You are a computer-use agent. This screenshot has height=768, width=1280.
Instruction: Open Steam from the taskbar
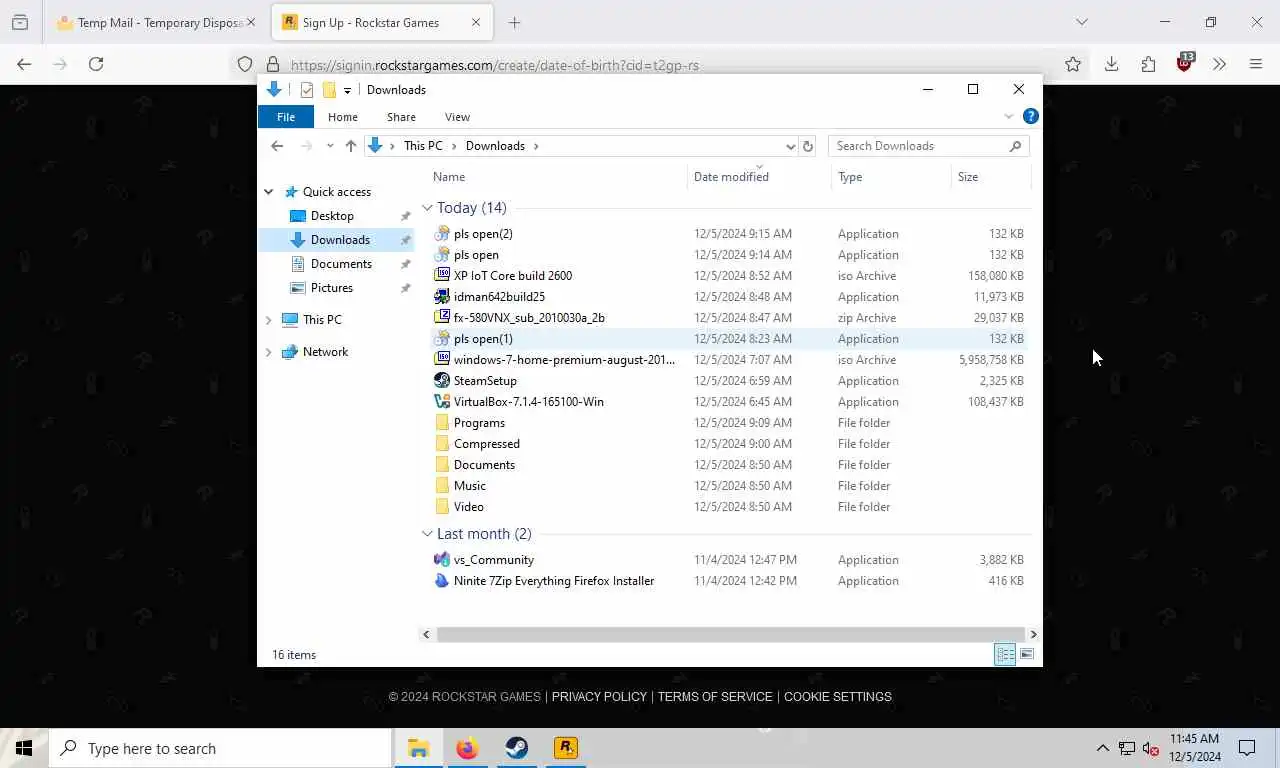(516, 748)
